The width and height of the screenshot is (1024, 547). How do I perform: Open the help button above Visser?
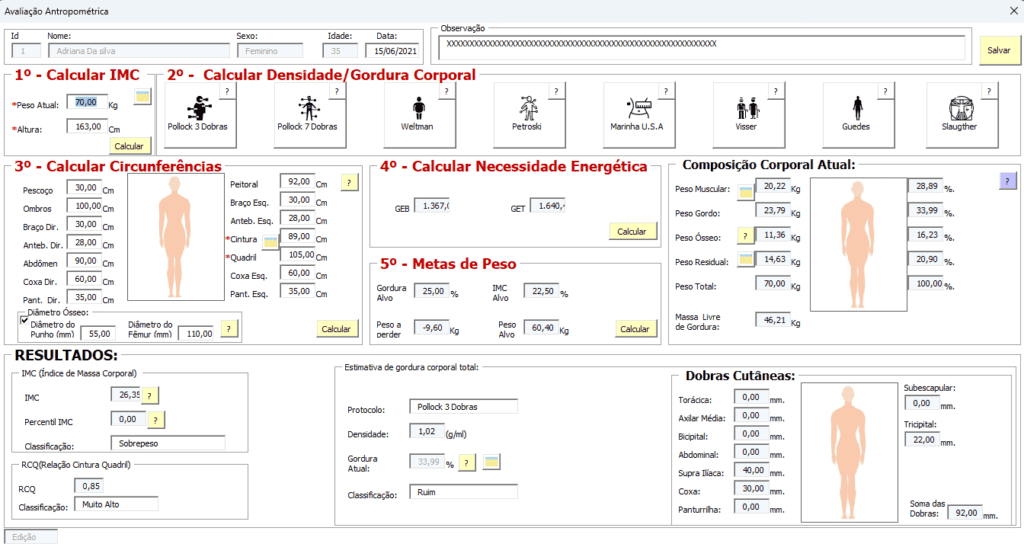tap(775, 91)
